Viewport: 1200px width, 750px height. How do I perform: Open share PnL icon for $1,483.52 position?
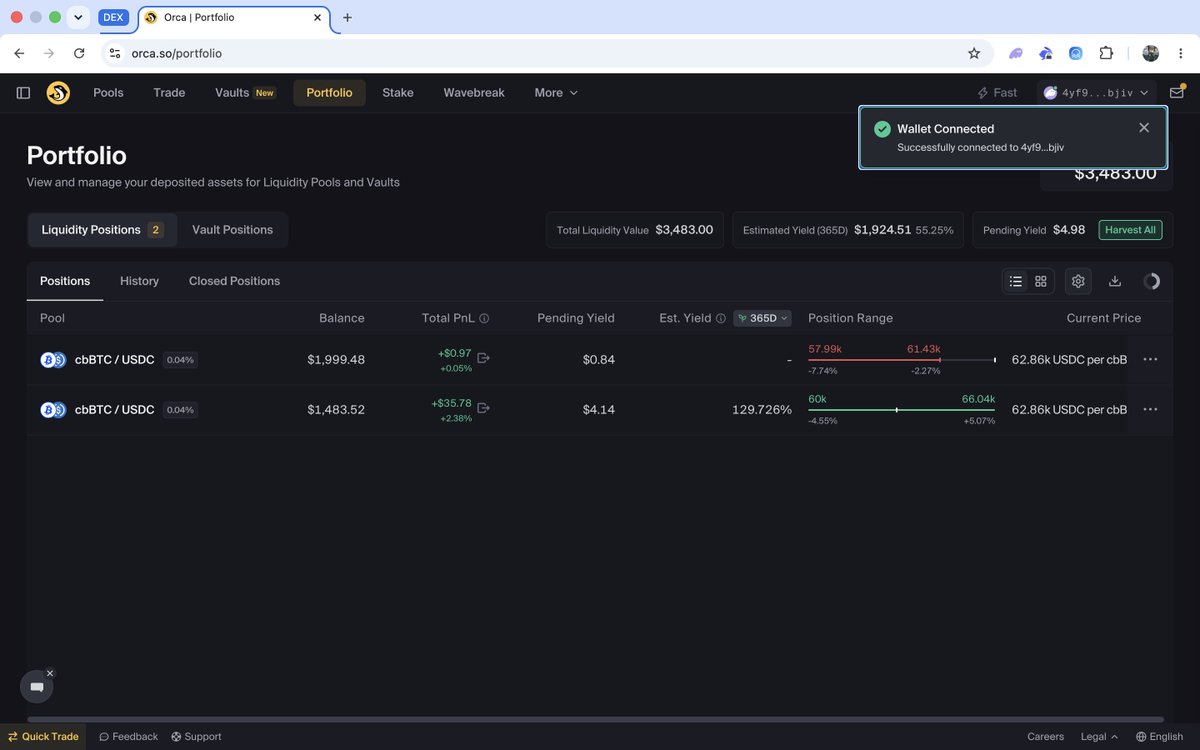484,408
